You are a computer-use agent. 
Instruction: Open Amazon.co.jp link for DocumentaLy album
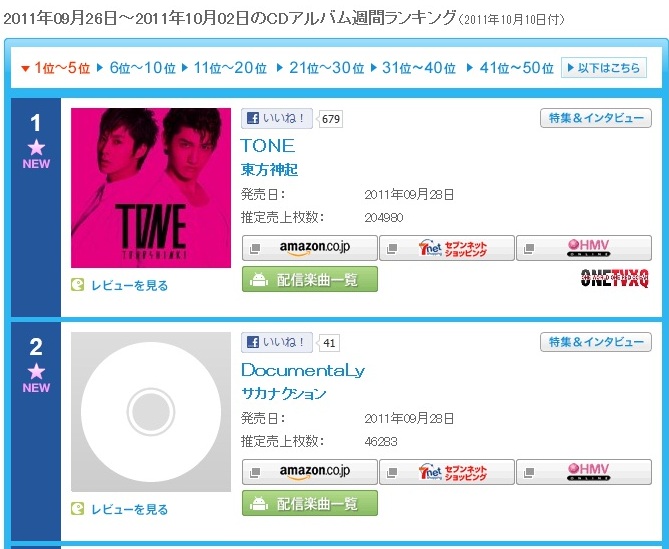pos(310,472)
